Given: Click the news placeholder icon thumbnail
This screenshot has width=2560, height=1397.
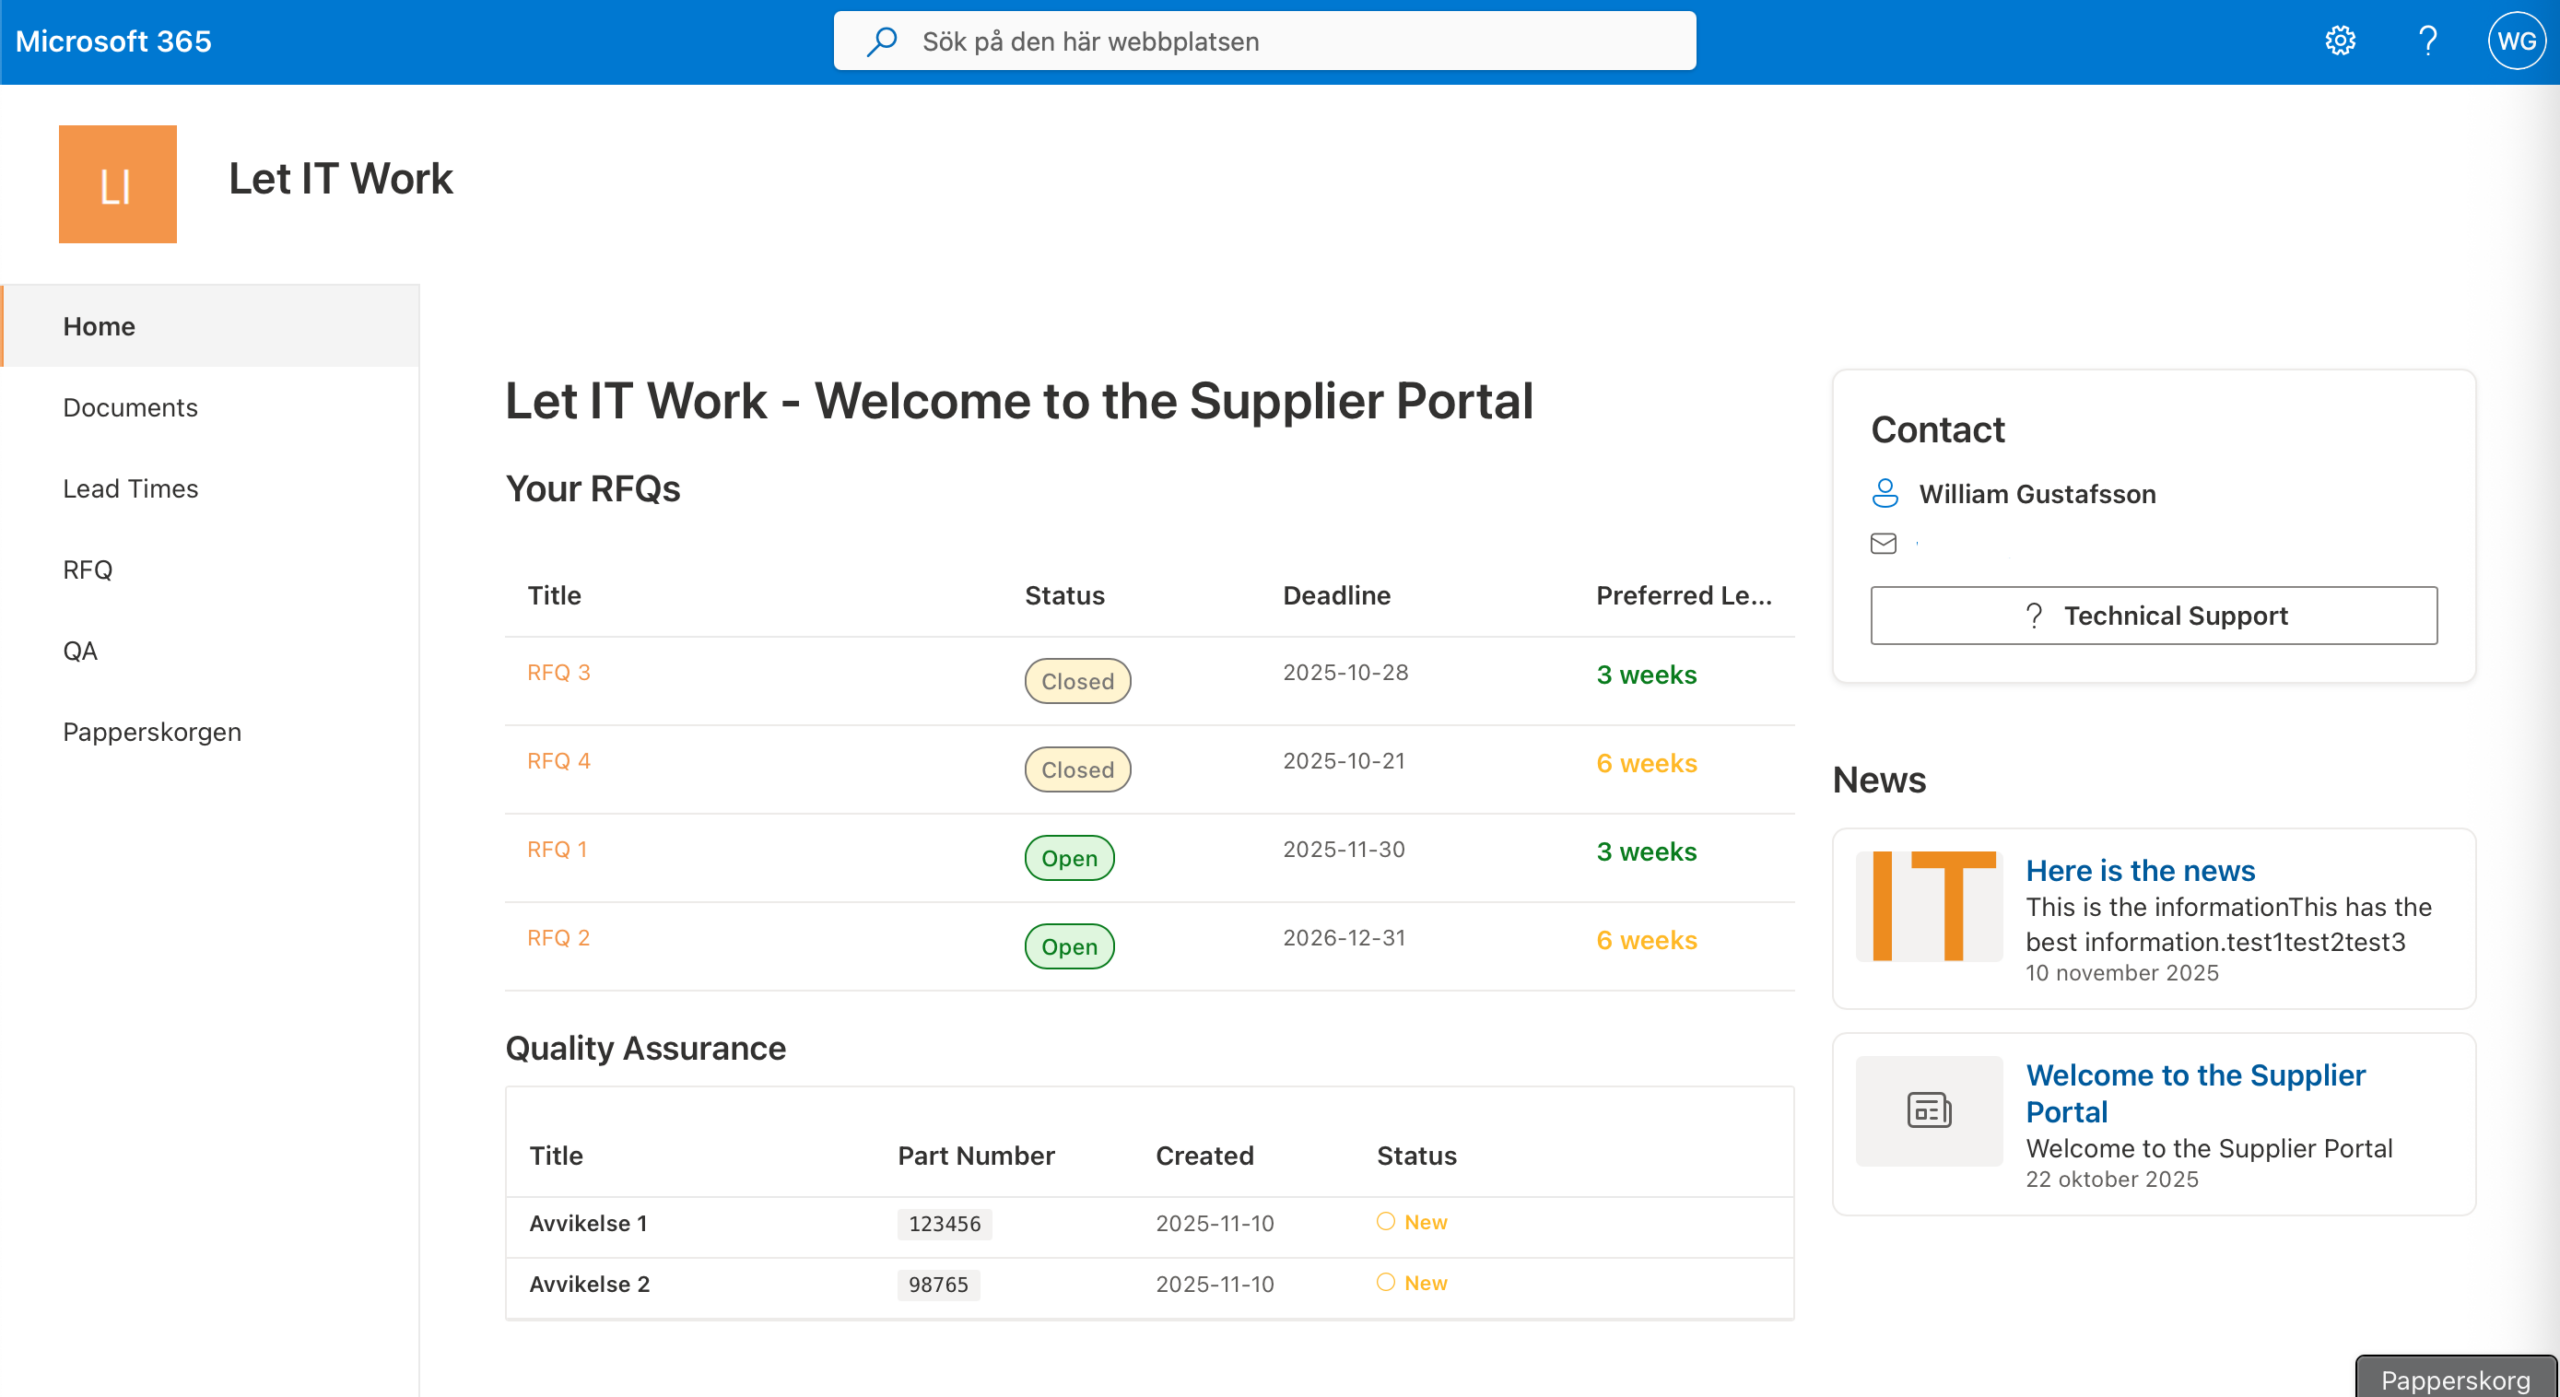Looking at the screenshot, I should pyautogui.click(x=1929, y=1110).
